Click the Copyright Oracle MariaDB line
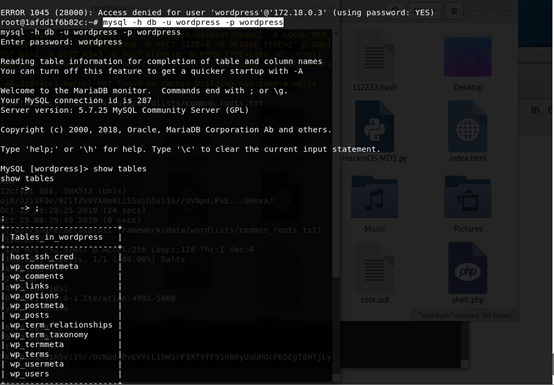The width and height of the screenshot is (554, 385). click(x=166, y=130)
